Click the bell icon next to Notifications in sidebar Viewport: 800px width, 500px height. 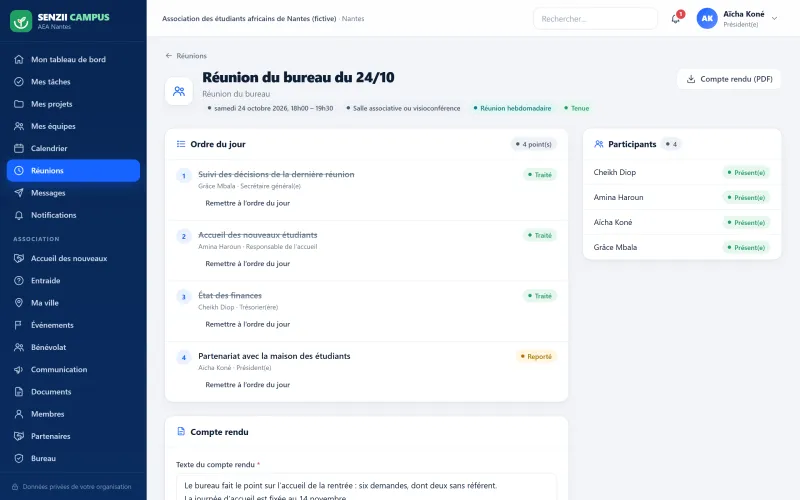pos(19,215)
